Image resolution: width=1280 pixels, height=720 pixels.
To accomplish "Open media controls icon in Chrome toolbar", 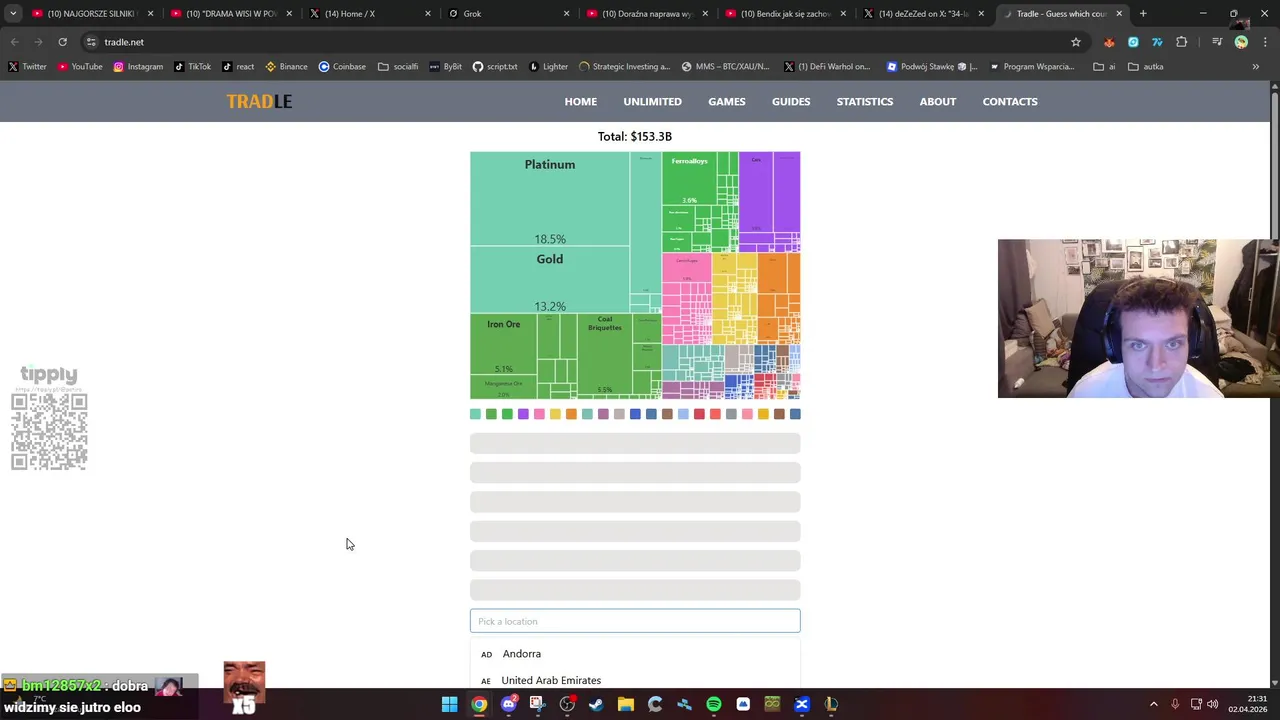I will pos(1217,42).
